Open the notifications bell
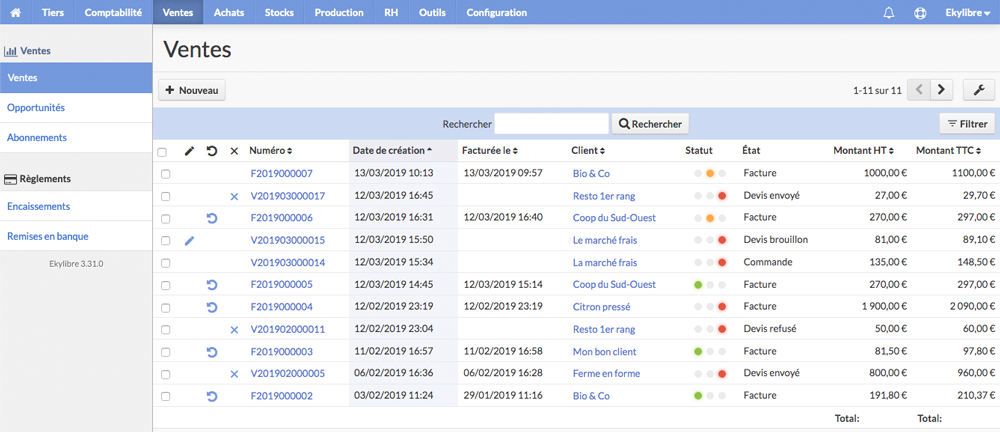The image size is (1000, 432). click(889, 13)
